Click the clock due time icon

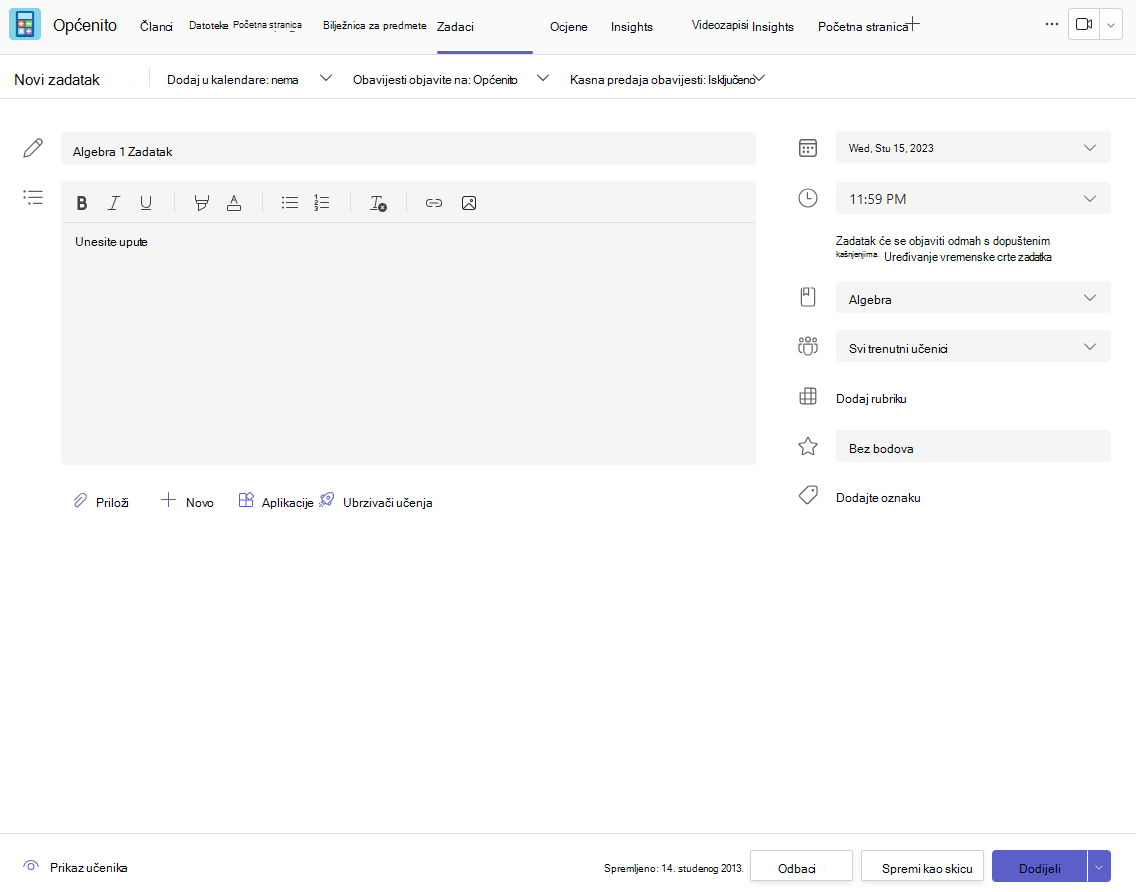tap(808, 198)
